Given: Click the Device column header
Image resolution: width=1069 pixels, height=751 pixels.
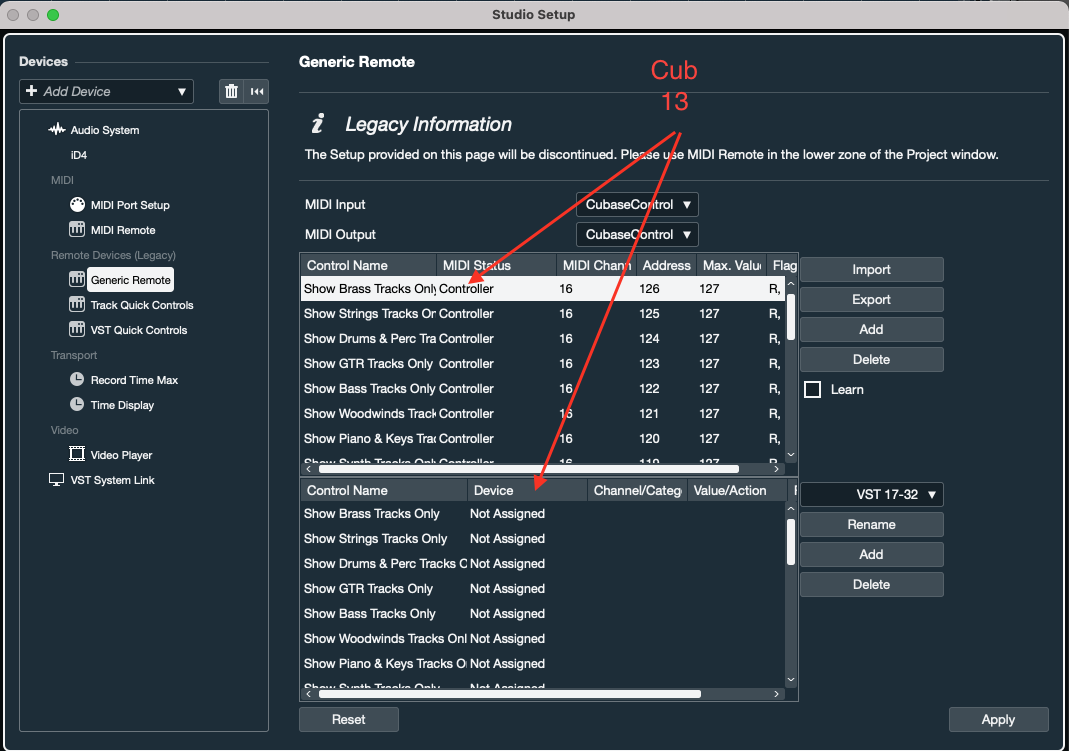Looking at the screenshot, I should click(527, 491).
